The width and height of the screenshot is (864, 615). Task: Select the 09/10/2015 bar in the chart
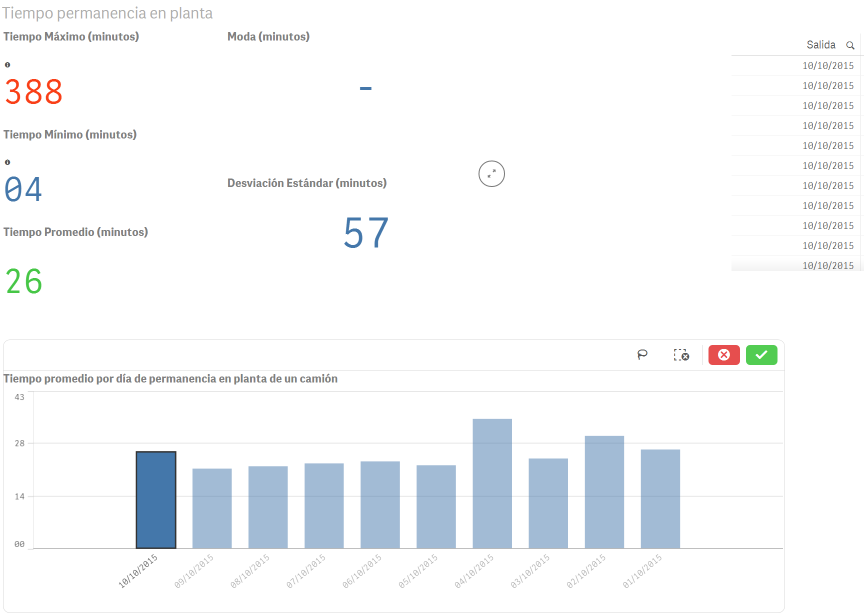212,508
